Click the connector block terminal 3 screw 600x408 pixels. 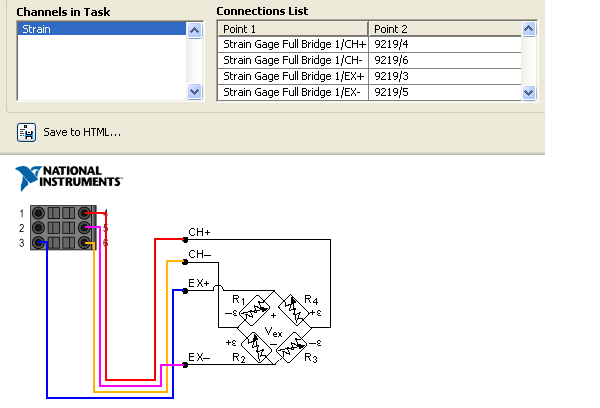(x=38, y=242)
